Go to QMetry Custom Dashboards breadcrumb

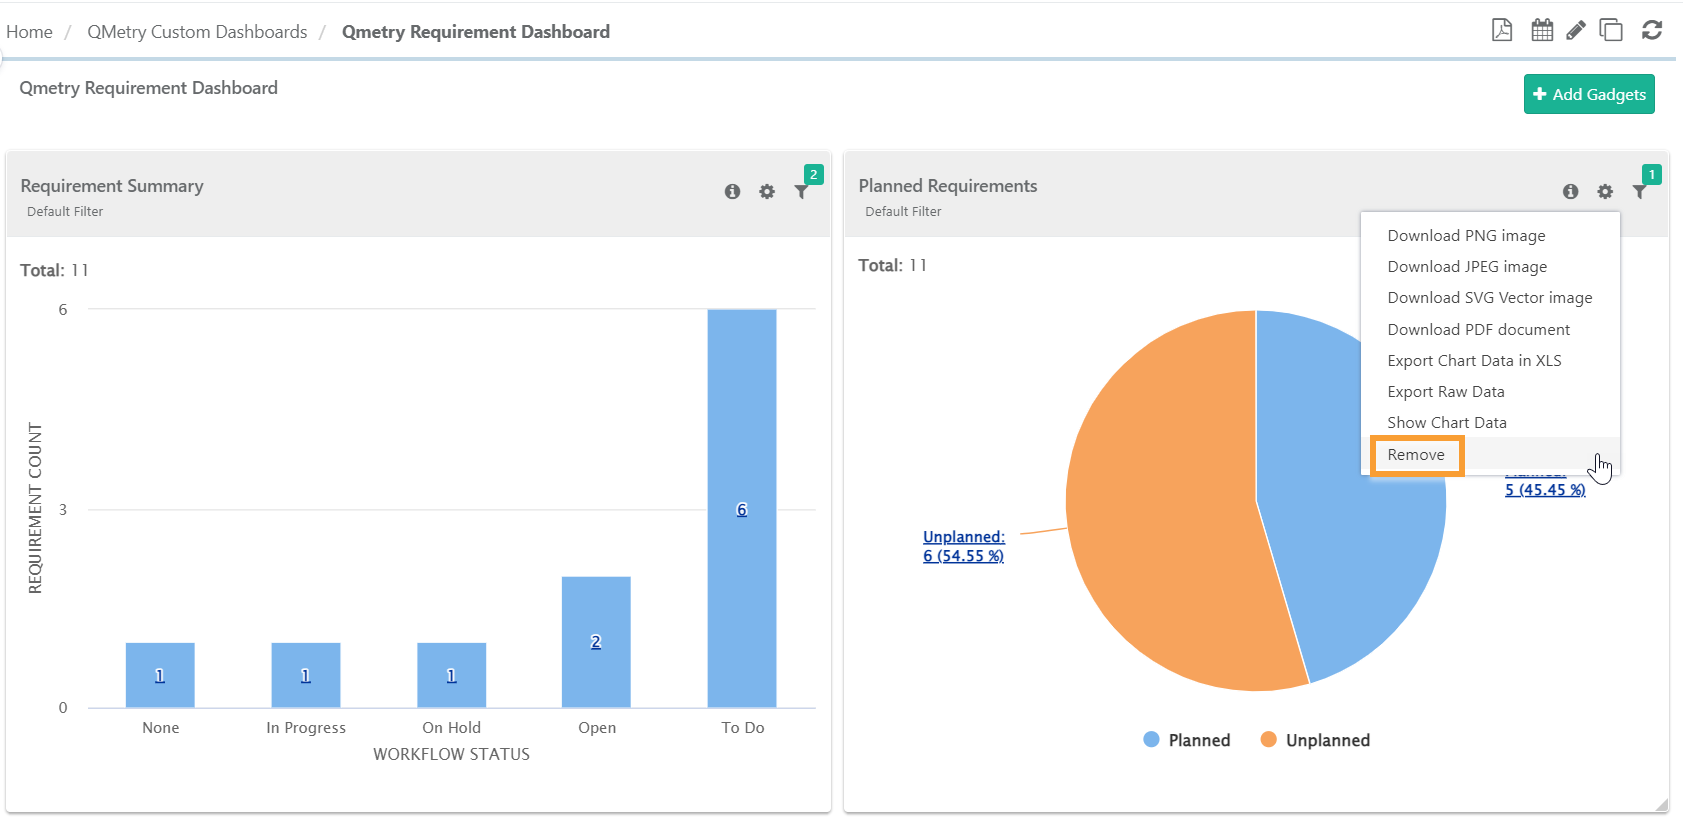coord(197,32)
